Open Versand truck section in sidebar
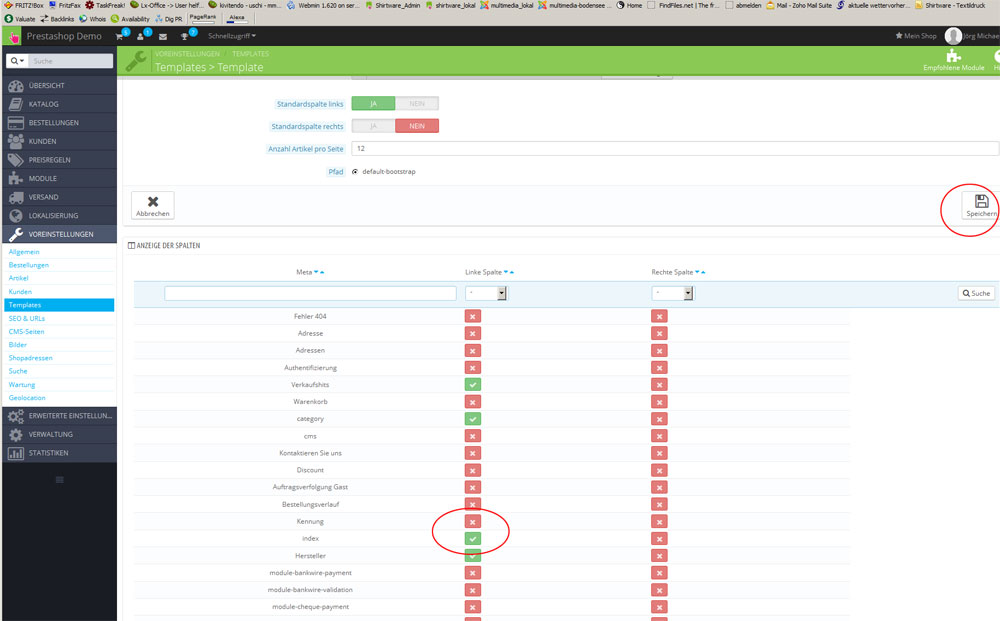 click(x=59, y=197)
